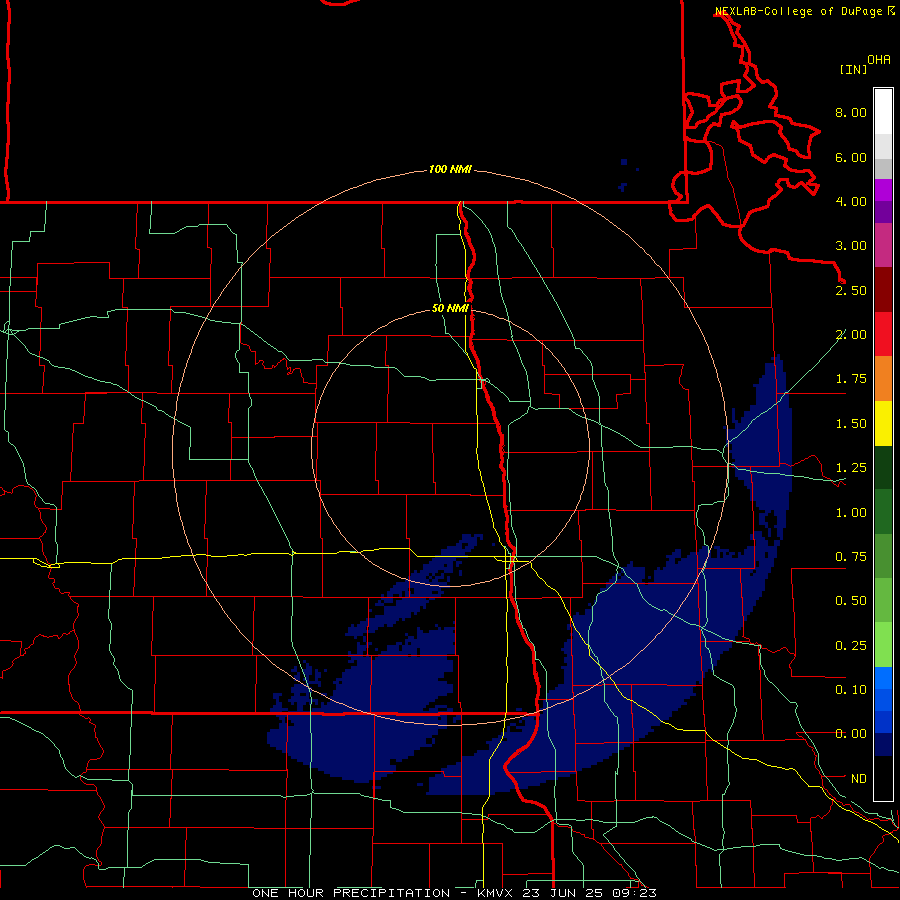This screenshot has height=900, width=900.
Task: Click the 1.75 legend value
Action: 851,379
